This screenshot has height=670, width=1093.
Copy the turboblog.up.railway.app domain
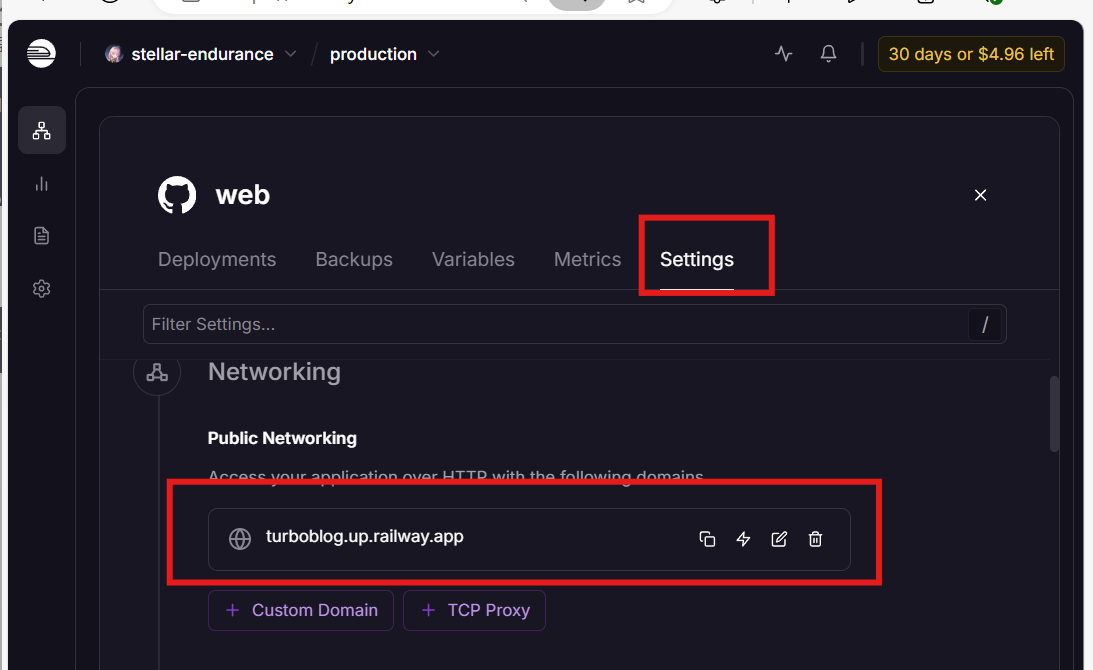(x=707, y=539)
